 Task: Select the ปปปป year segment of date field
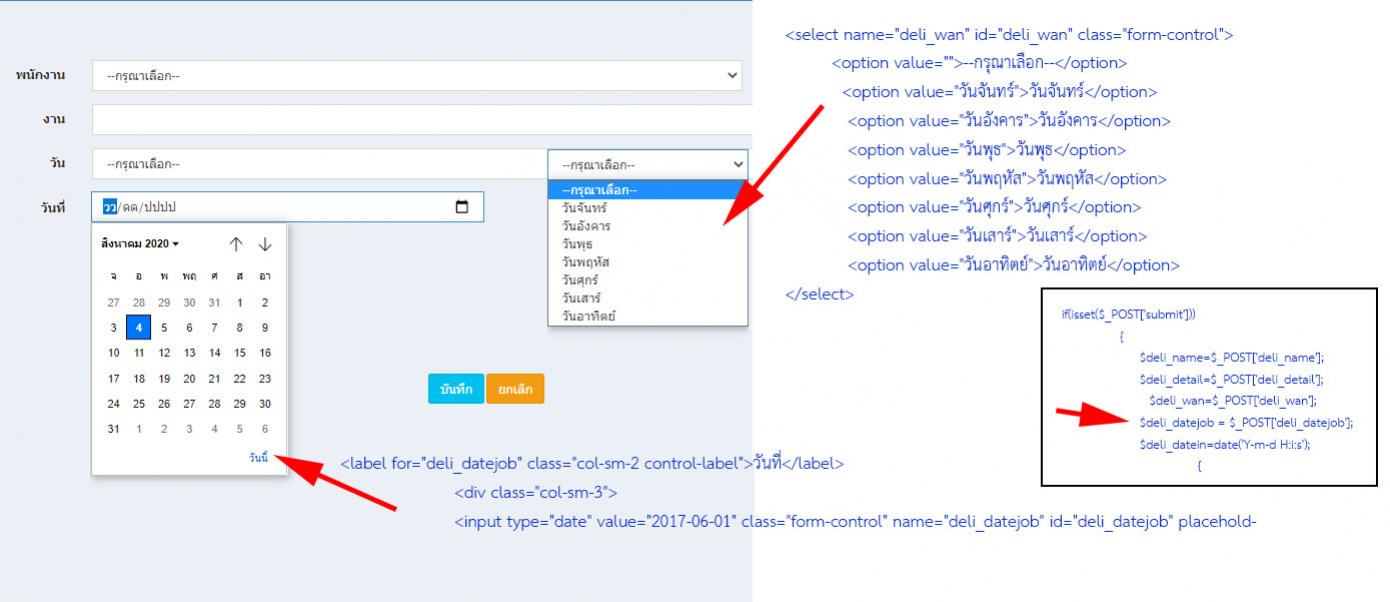coord(160,207)
